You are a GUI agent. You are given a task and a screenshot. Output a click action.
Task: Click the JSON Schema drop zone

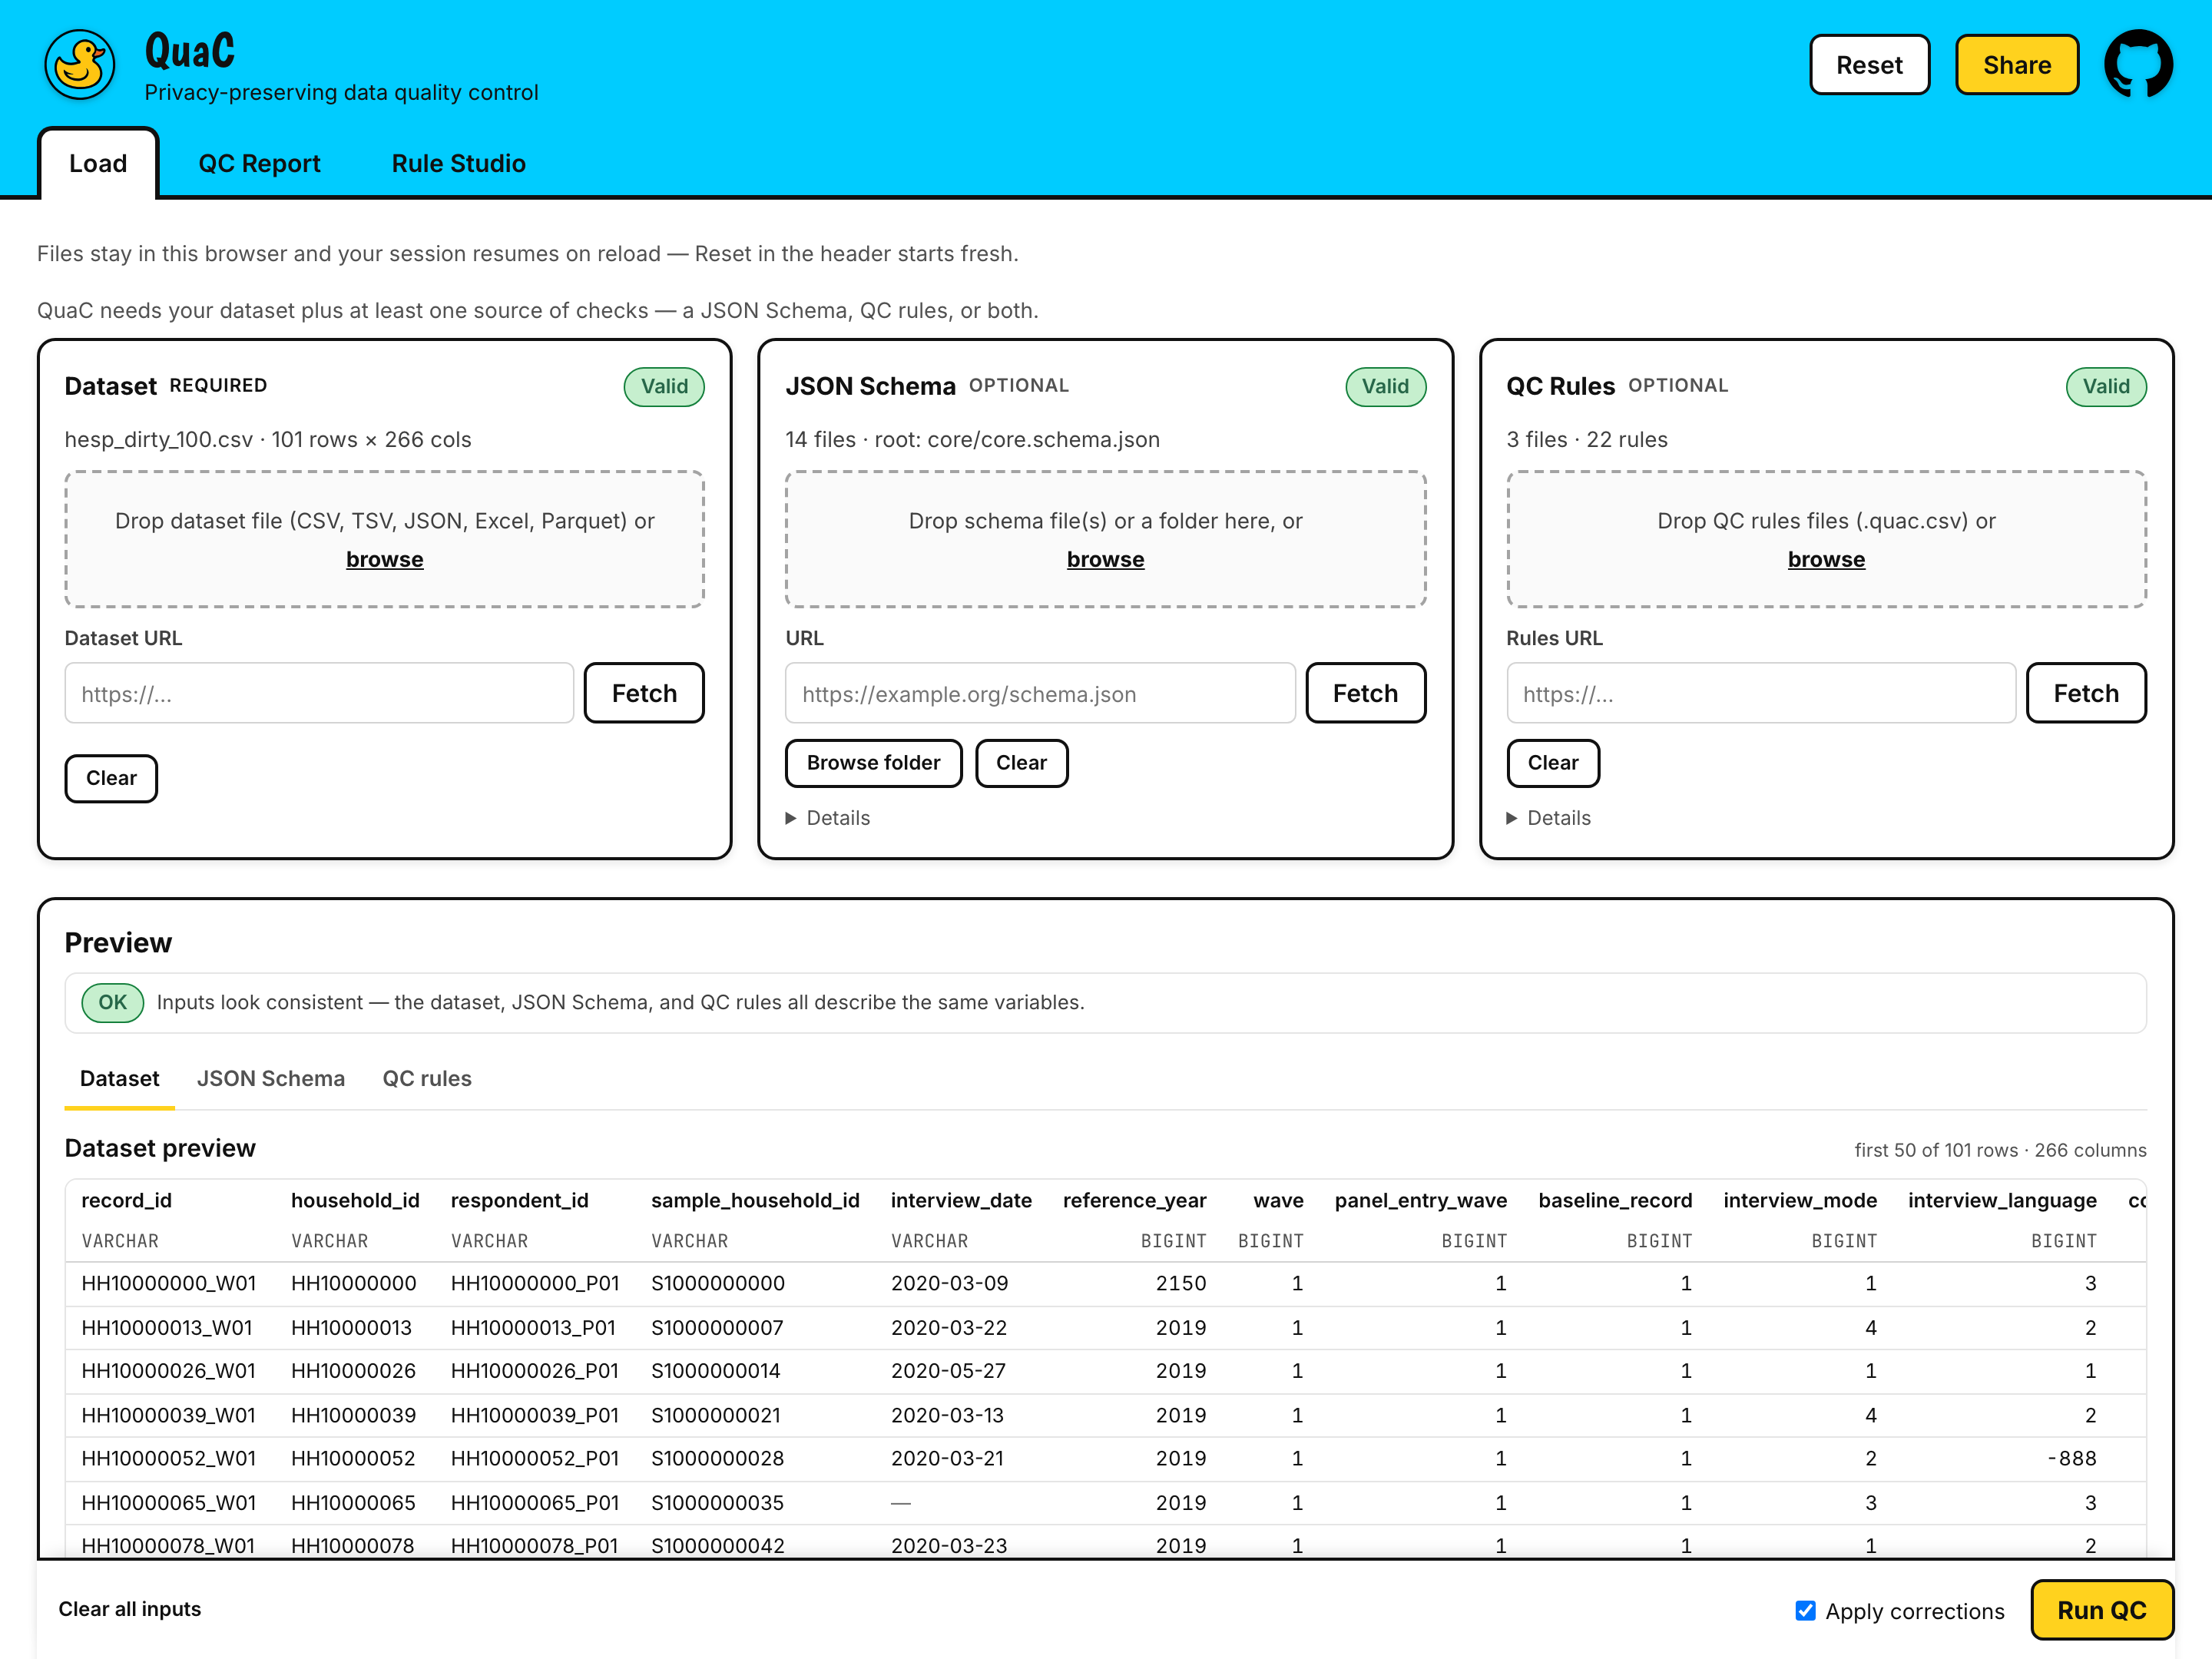click(x=1105, y=540)
